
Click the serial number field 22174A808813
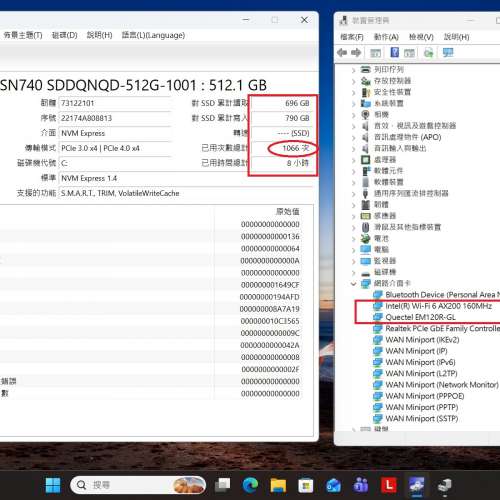[115, 118]
